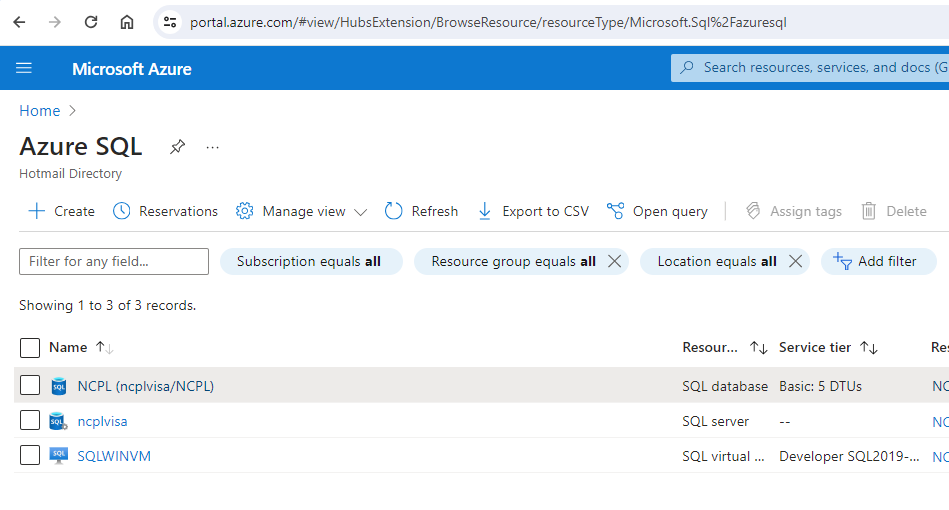The image size is (949, 510).
Task: Open the Azure portal hamburger menu
Action: pos(24,68)
